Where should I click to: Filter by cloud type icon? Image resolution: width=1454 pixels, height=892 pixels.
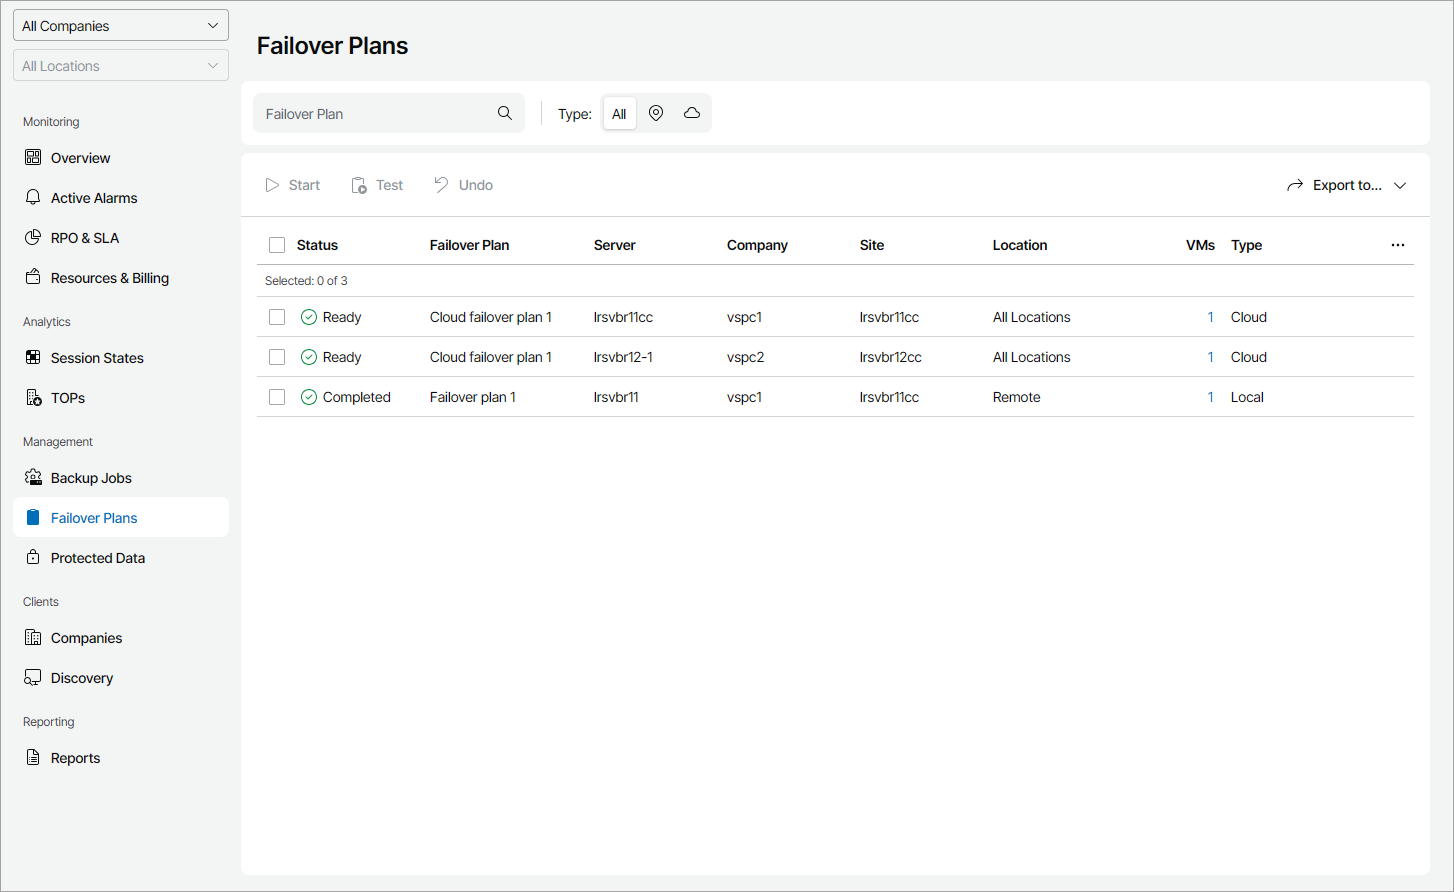point(692,113)
